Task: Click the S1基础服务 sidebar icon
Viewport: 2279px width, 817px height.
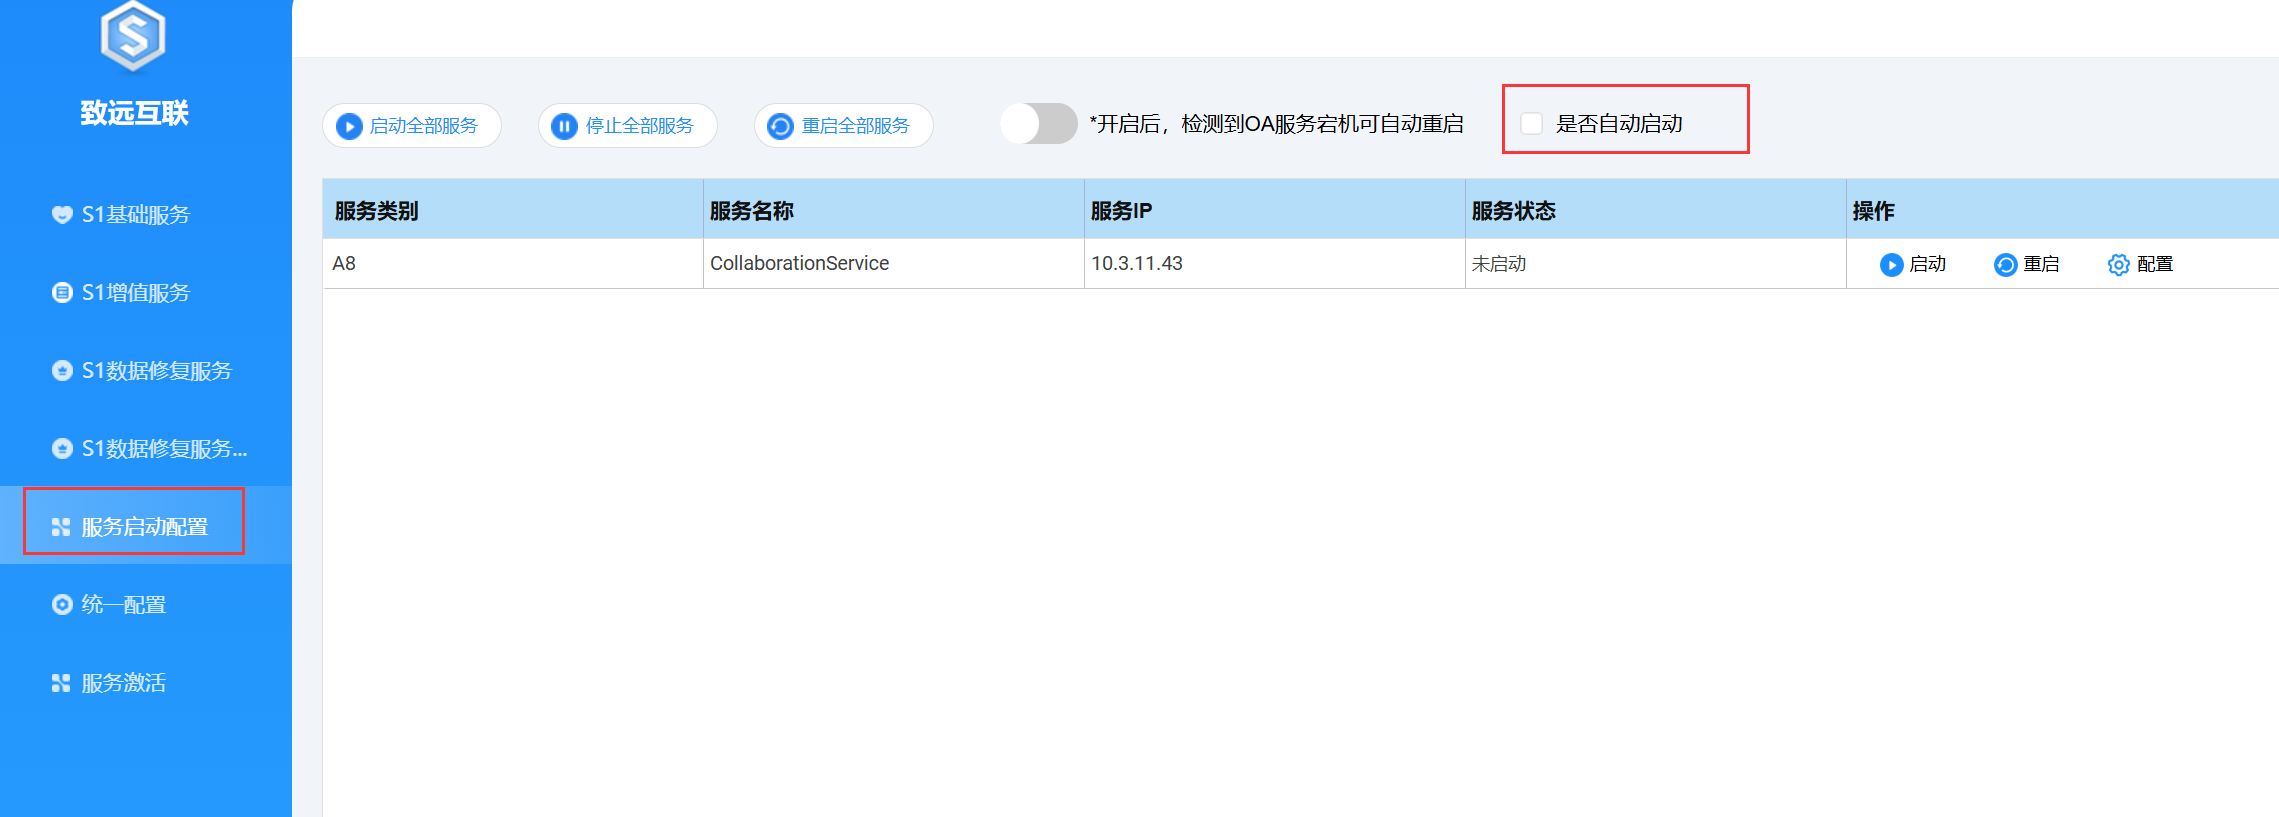Action: pos(62,214)
